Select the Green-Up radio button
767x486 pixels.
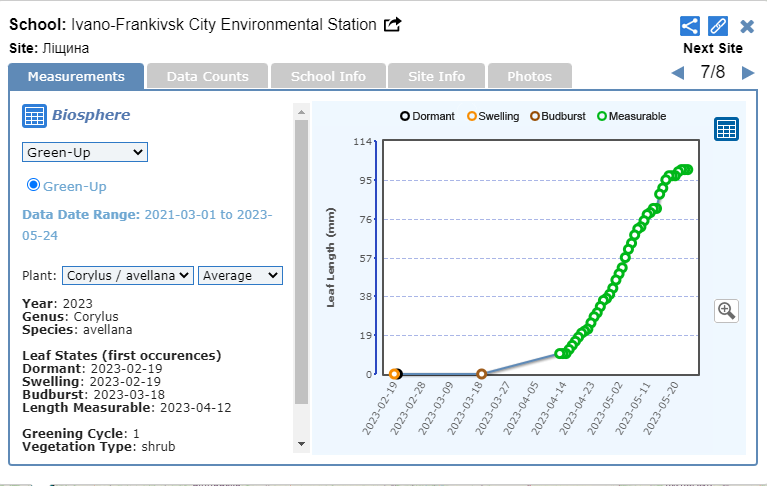(x=33, y=185)
